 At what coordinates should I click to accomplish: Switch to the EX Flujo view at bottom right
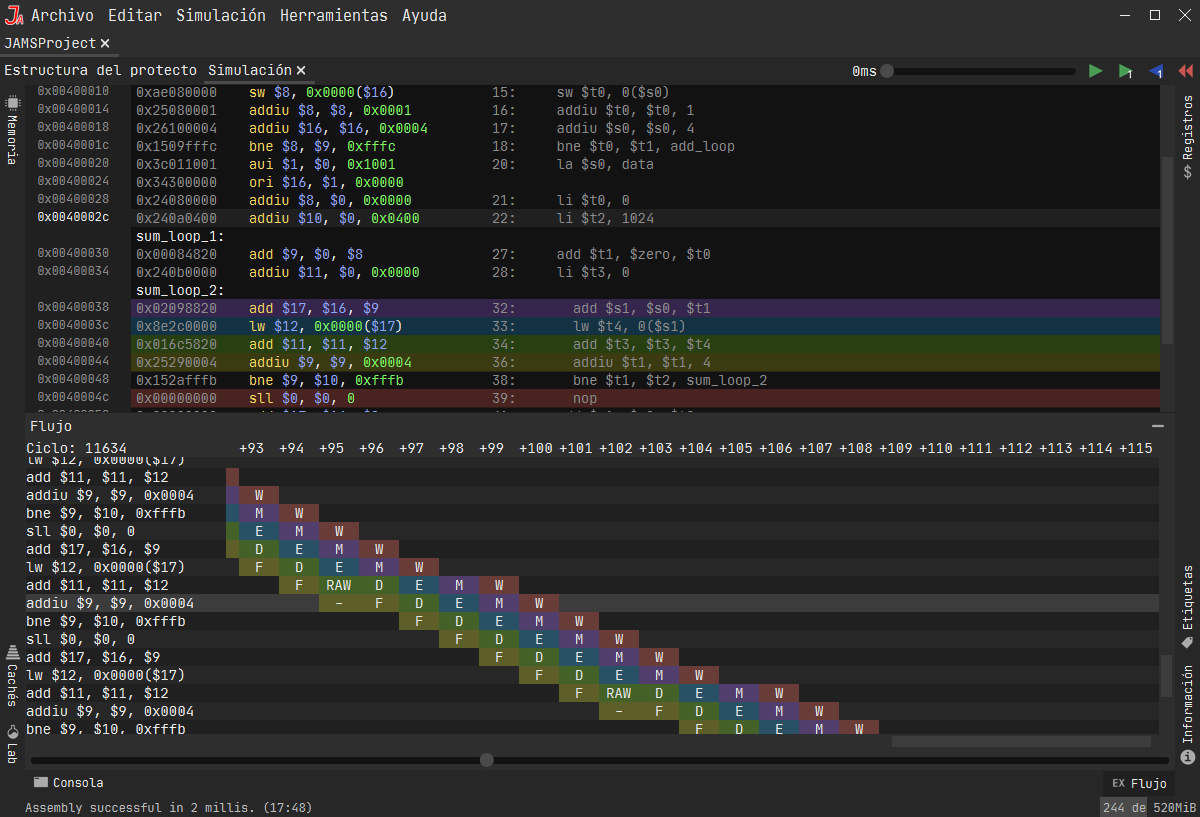[1138, 784]
